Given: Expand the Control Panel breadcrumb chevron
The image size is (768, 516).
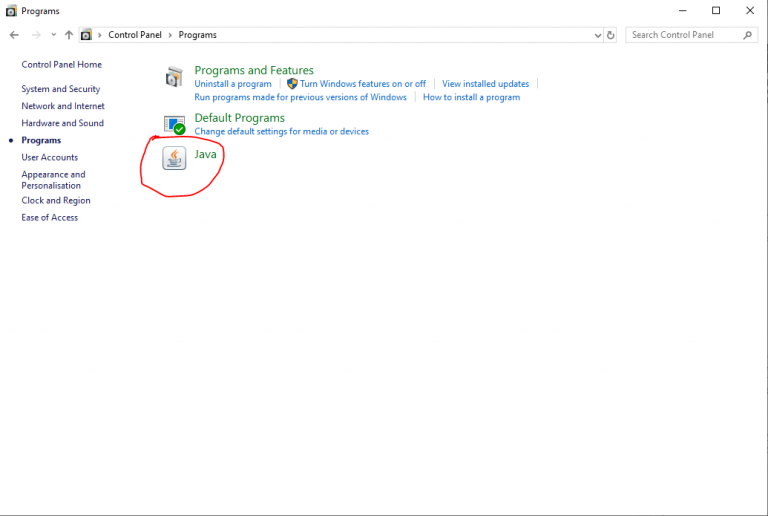Looking at the screenshot, I should point(100,35).
